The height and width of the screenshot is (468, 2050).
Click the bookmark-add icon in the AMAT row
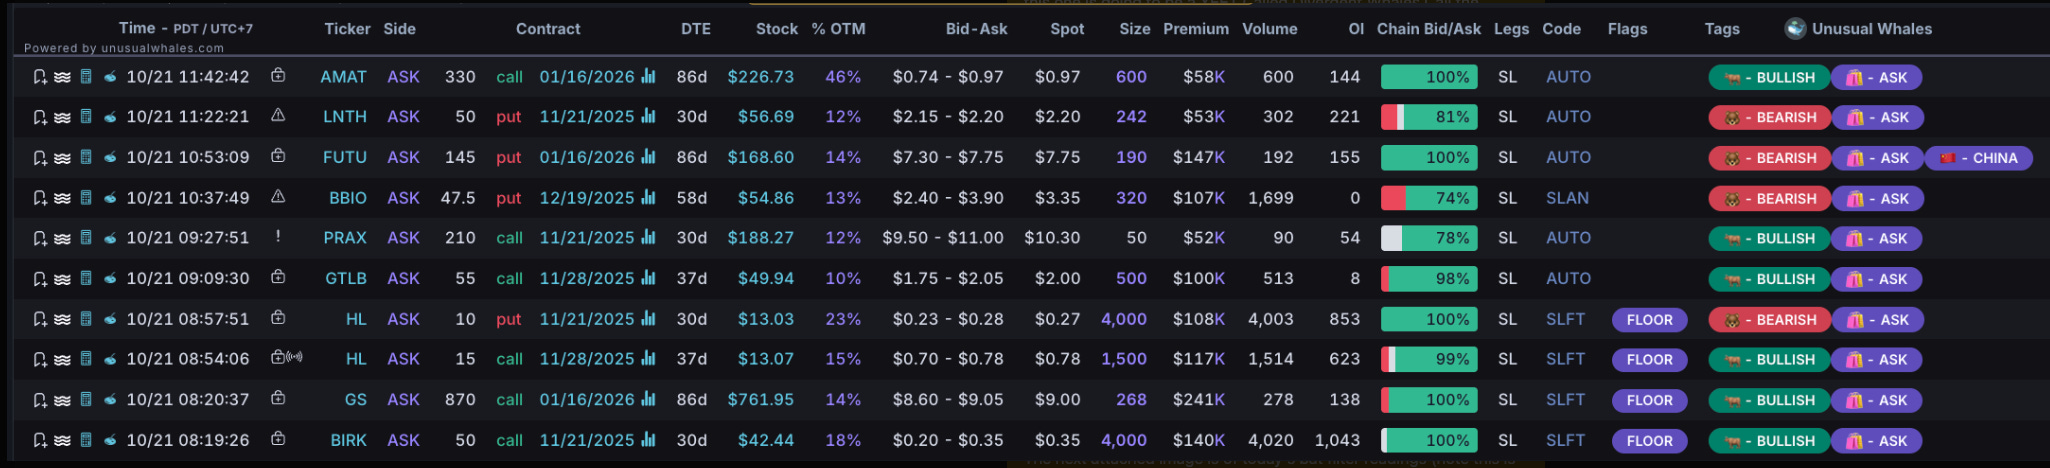point(40,77)
